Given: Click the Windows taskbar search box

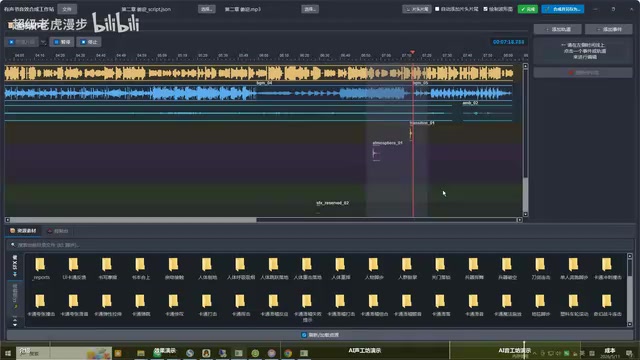Looking at the screenshot, I should coord(64,353).
